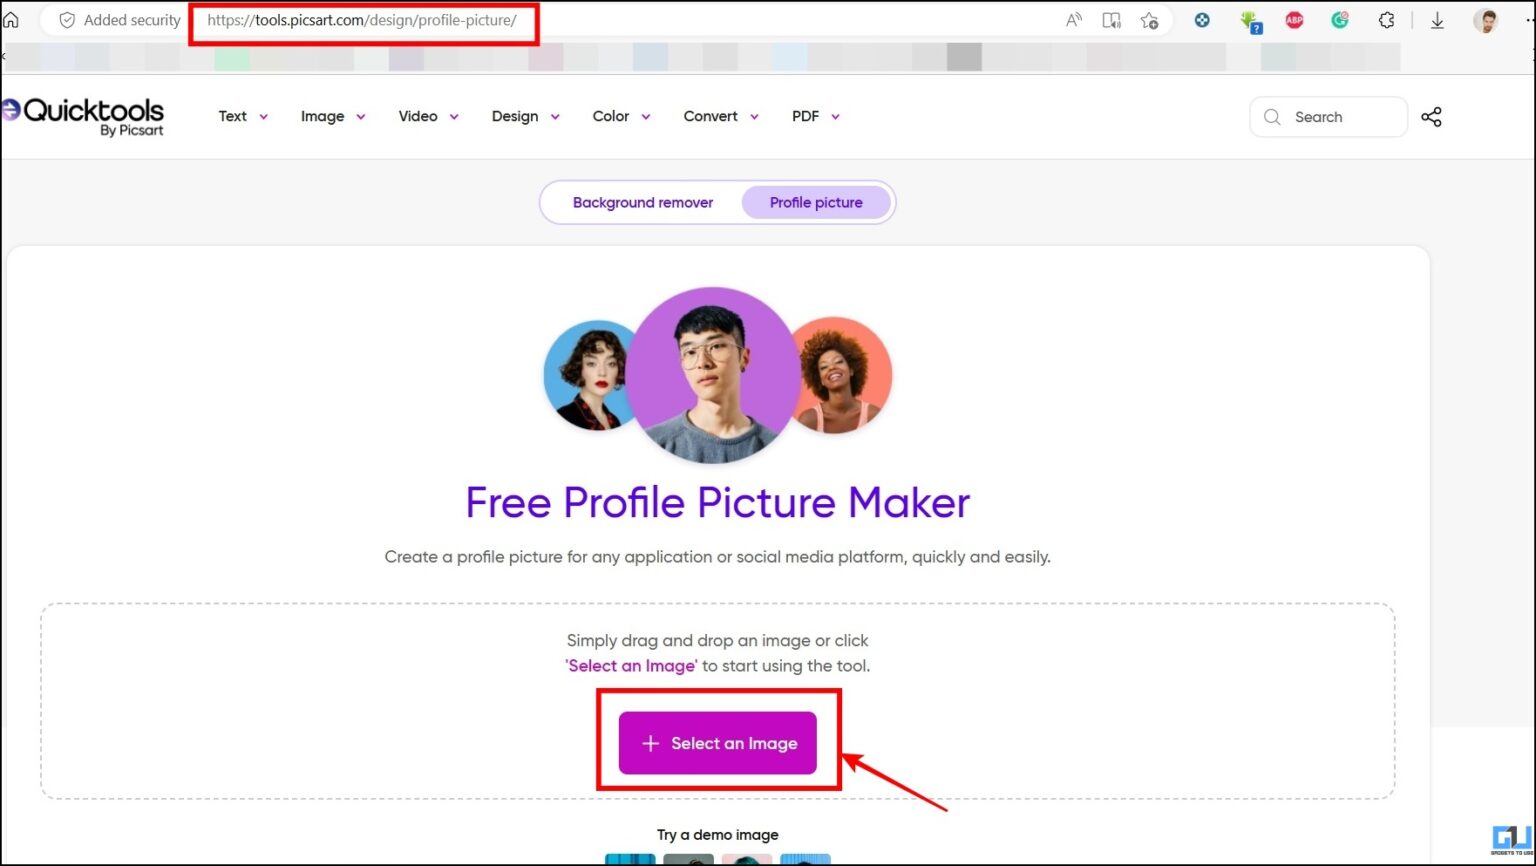The height and width of the screenshot is (866, 1536).
Task: Click the search magnifier icon
Action: pos(1271,117)
